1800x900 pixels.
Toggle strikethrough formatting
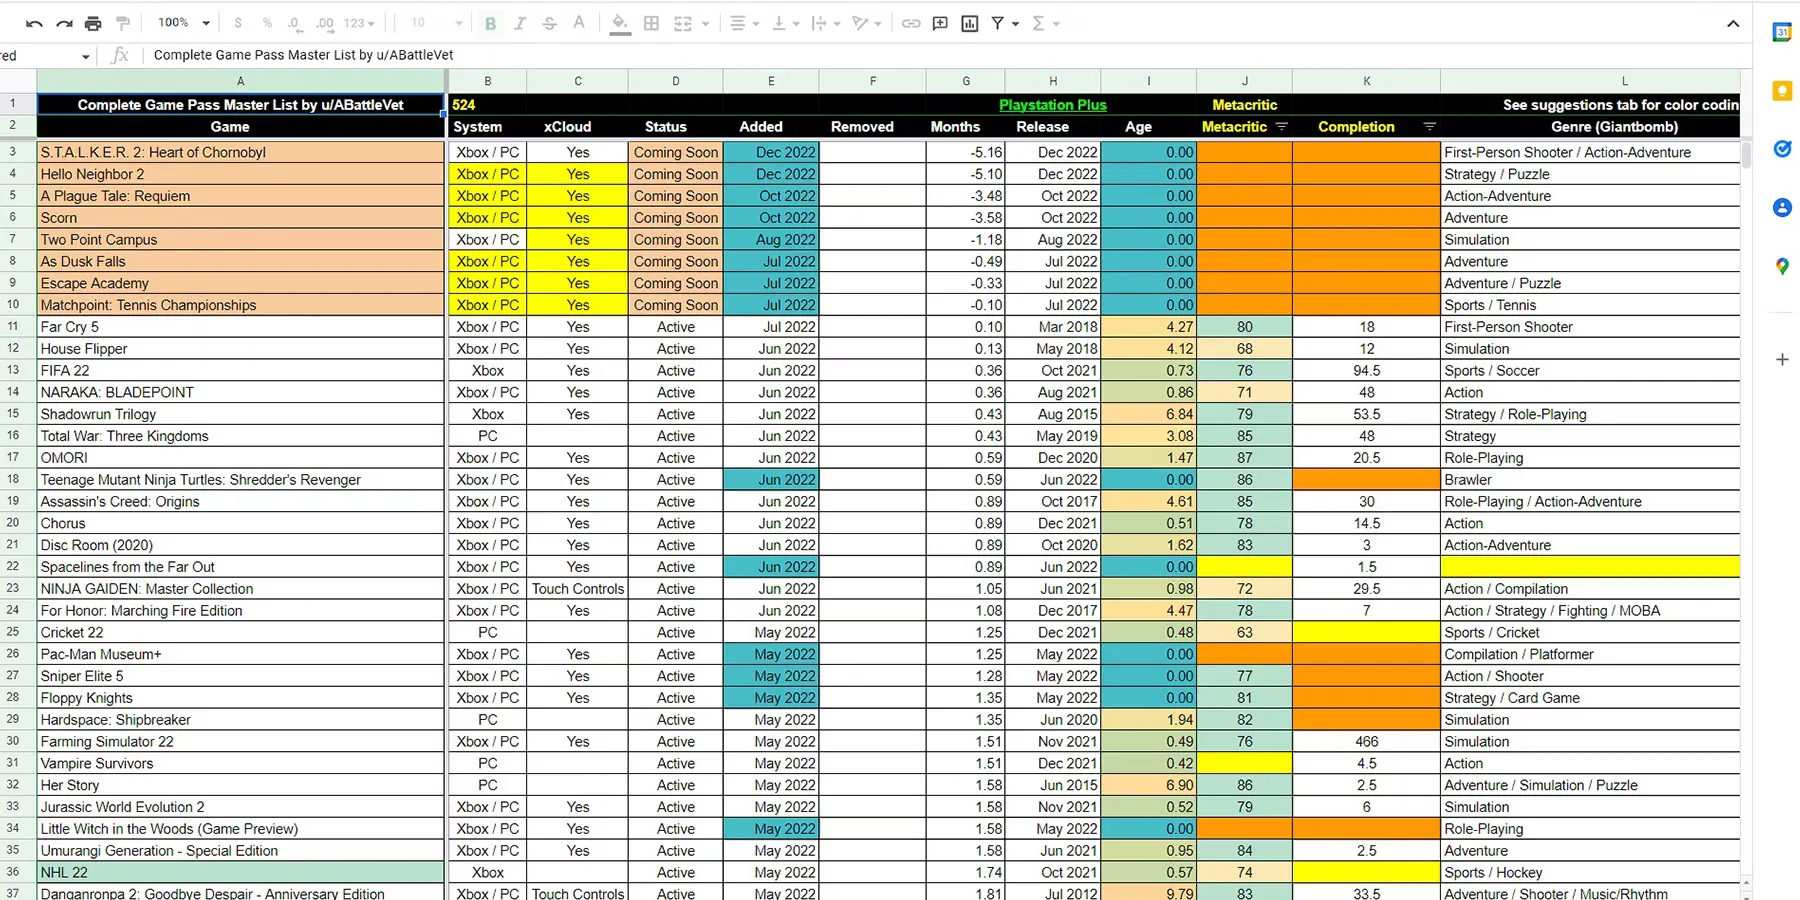coord(549,23)
